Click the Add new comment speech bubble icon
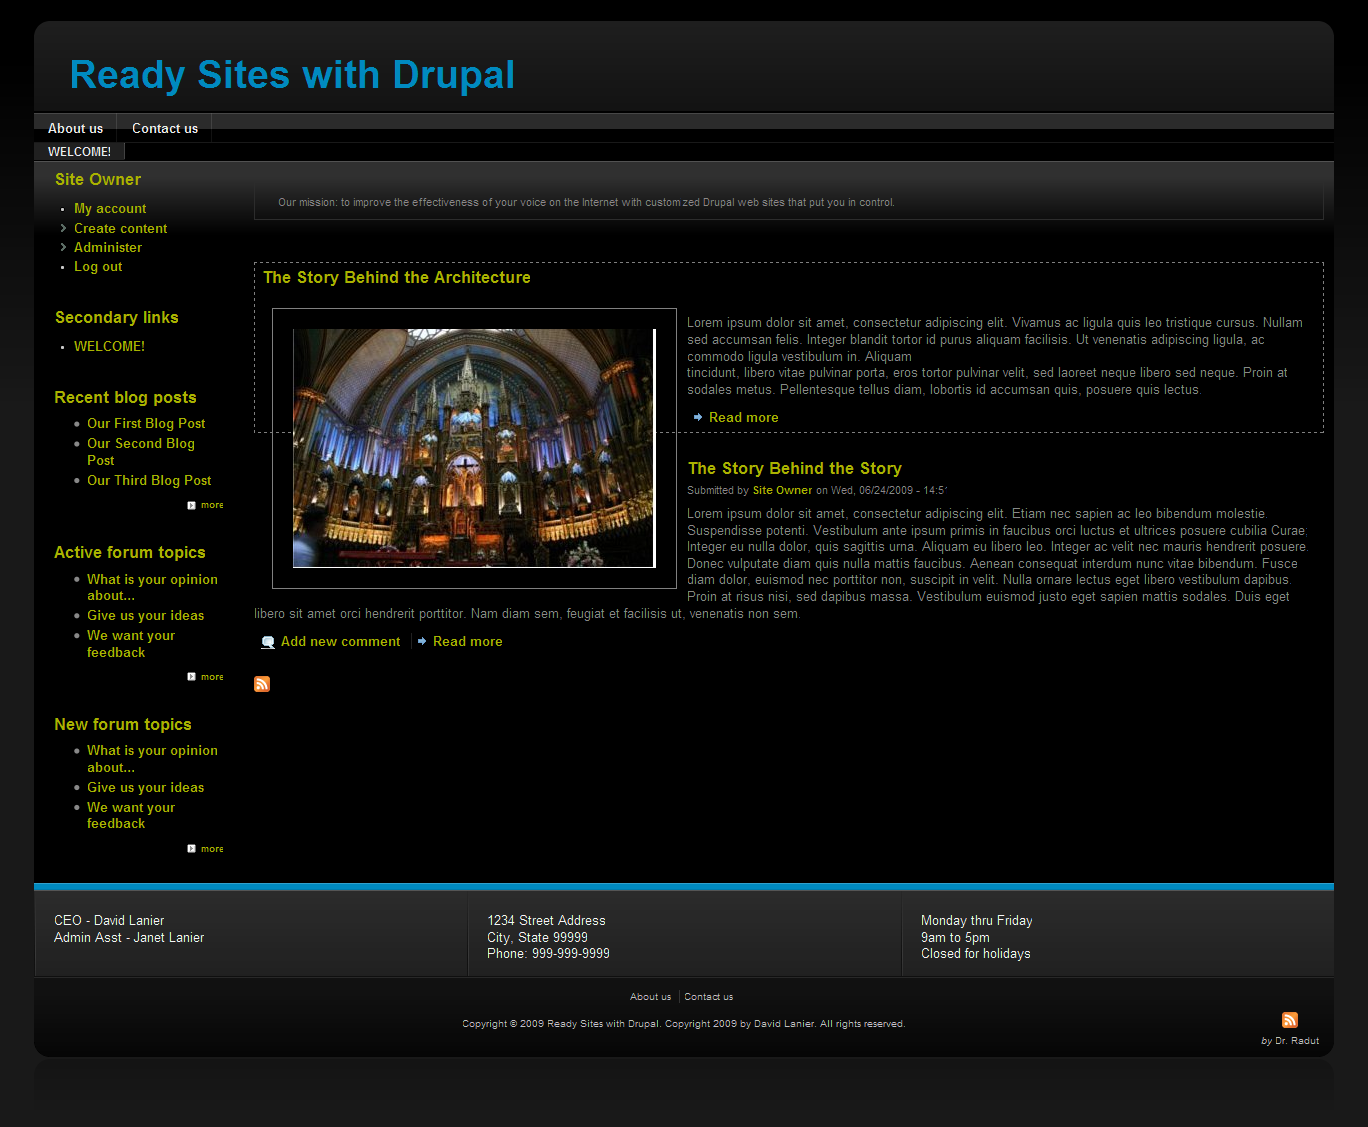 [x=268, y=642]
